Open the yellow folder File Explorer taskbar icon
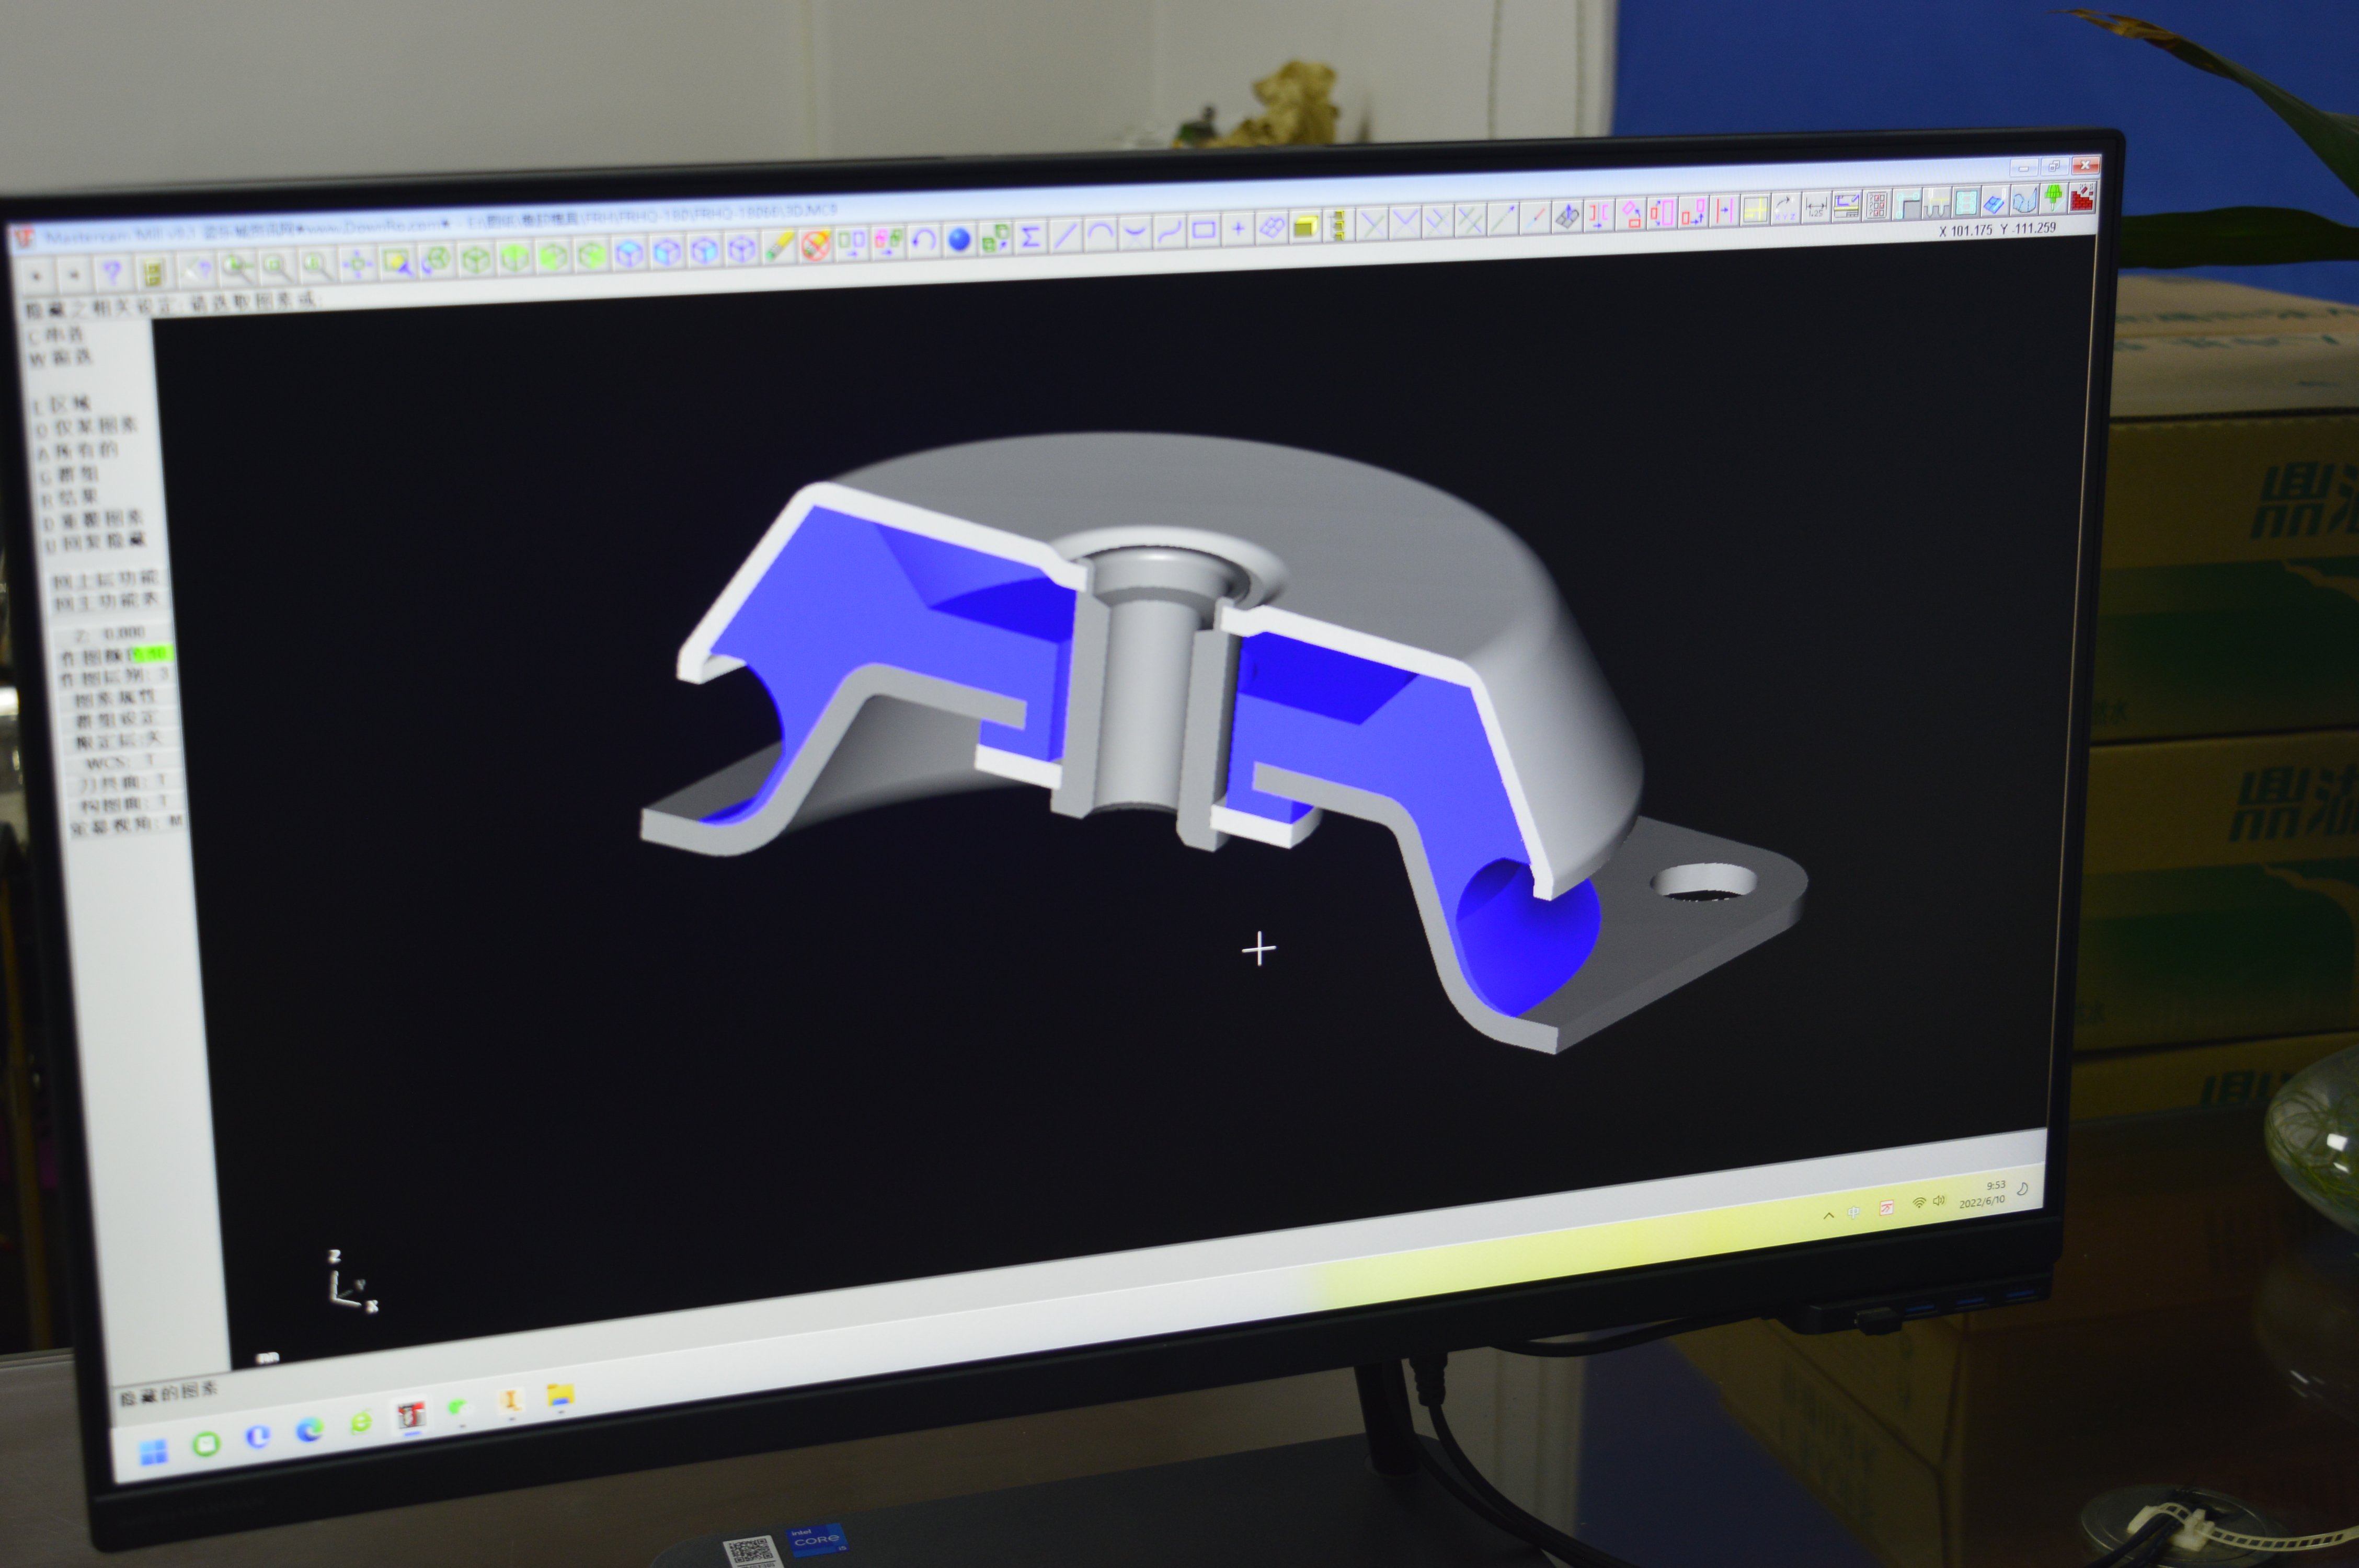Viewport: 2359px width, 1568px height. [x=561, y=1395]
